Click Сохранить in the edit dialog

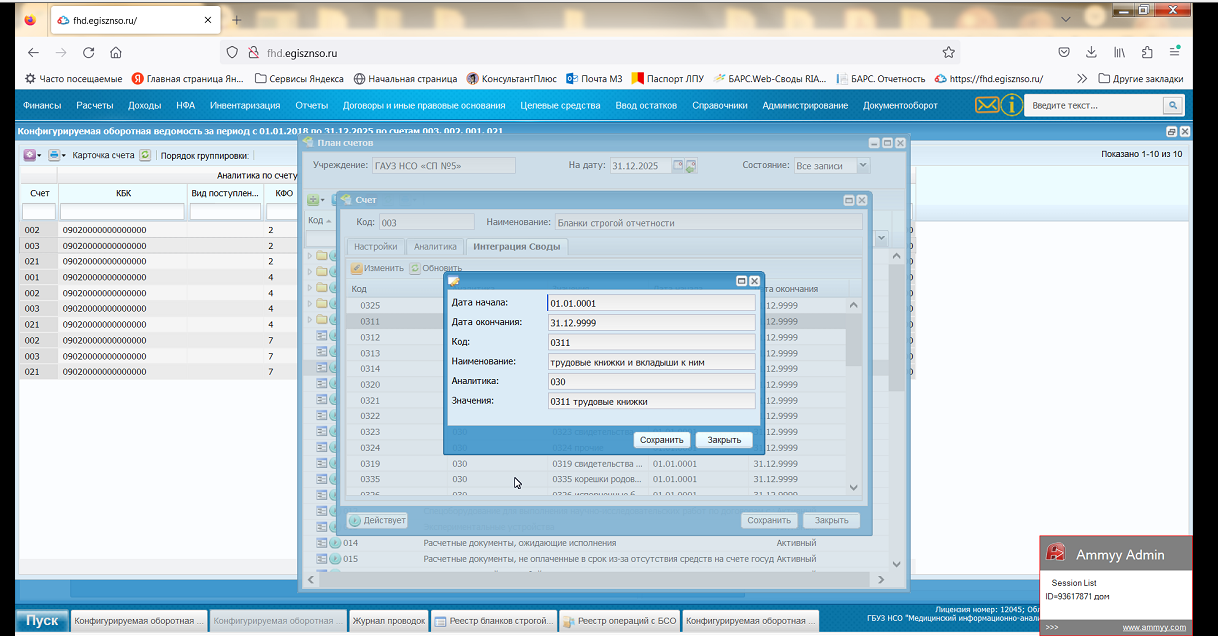pyautogui.click(x=662, y=440)
